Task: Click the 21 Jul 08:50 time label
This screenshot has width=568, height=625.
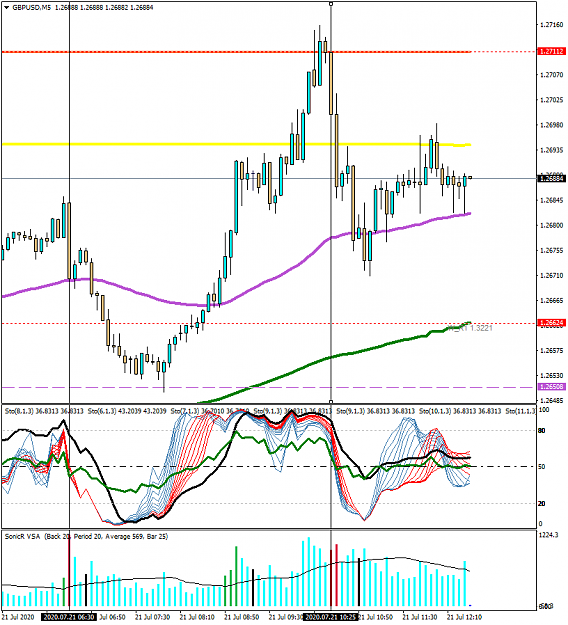Action: pyautogui.click(x=242, y=617)
